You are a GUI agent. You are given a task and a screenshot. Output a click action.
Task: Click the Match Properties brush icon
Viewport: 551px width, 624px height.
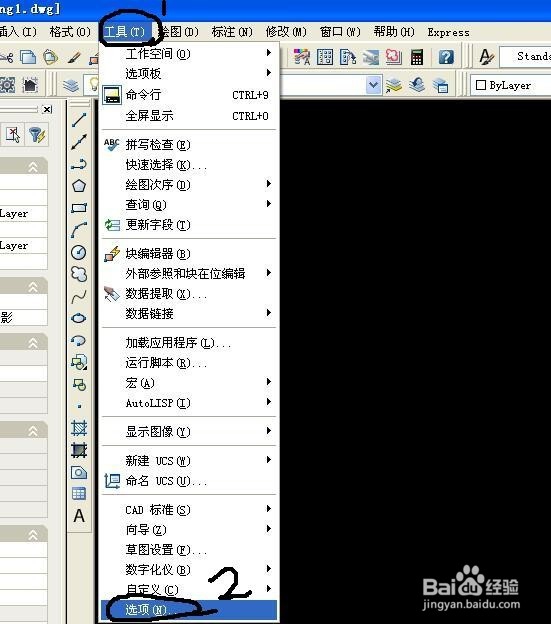pyautogui.click(x=74, y=57)
